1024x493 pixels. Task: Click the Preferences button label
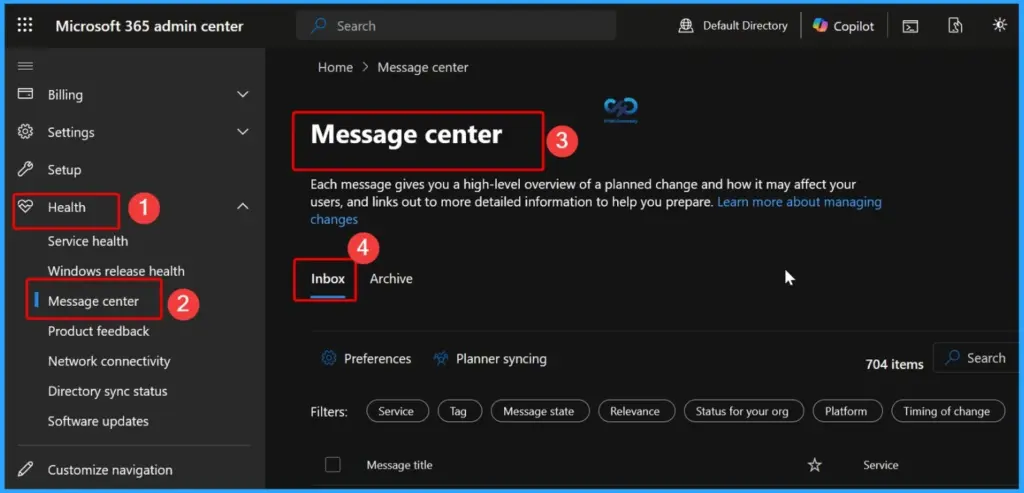coord(377,358)
